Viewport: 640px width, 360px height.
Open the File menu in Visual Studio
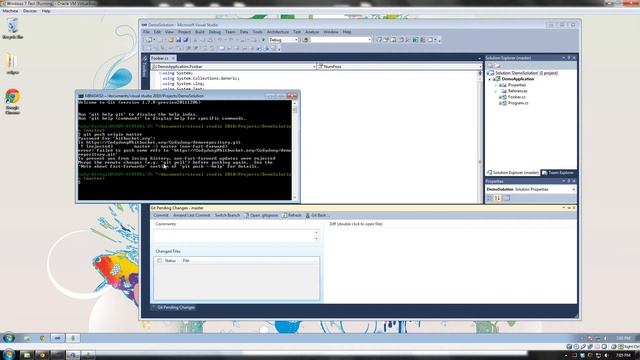[x=146, y=32]
